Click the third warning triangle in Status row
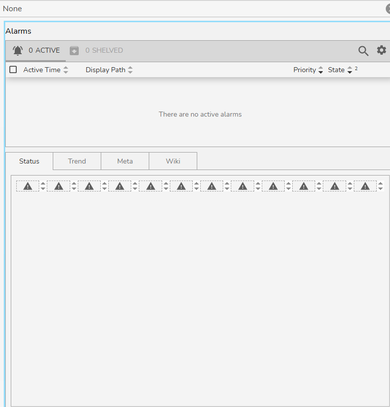390x407 pixels. tap(89, 186)
